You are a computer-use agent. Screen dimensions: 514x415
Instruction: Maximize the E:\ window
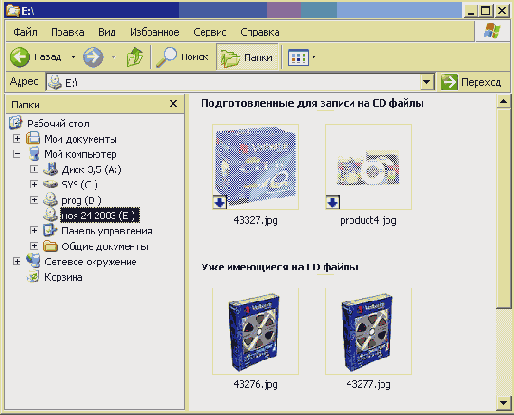tap(486, 11)
